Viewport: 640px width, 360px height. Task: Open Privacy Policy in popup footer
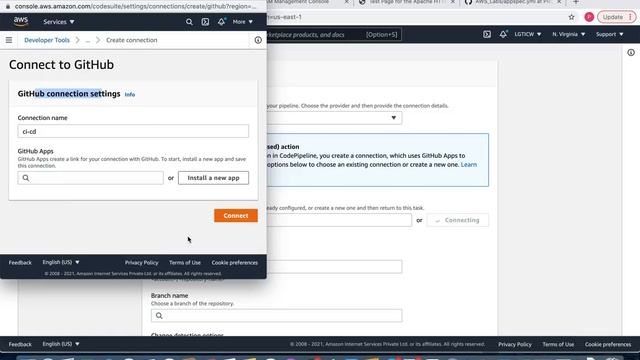(x=142, y=262)
